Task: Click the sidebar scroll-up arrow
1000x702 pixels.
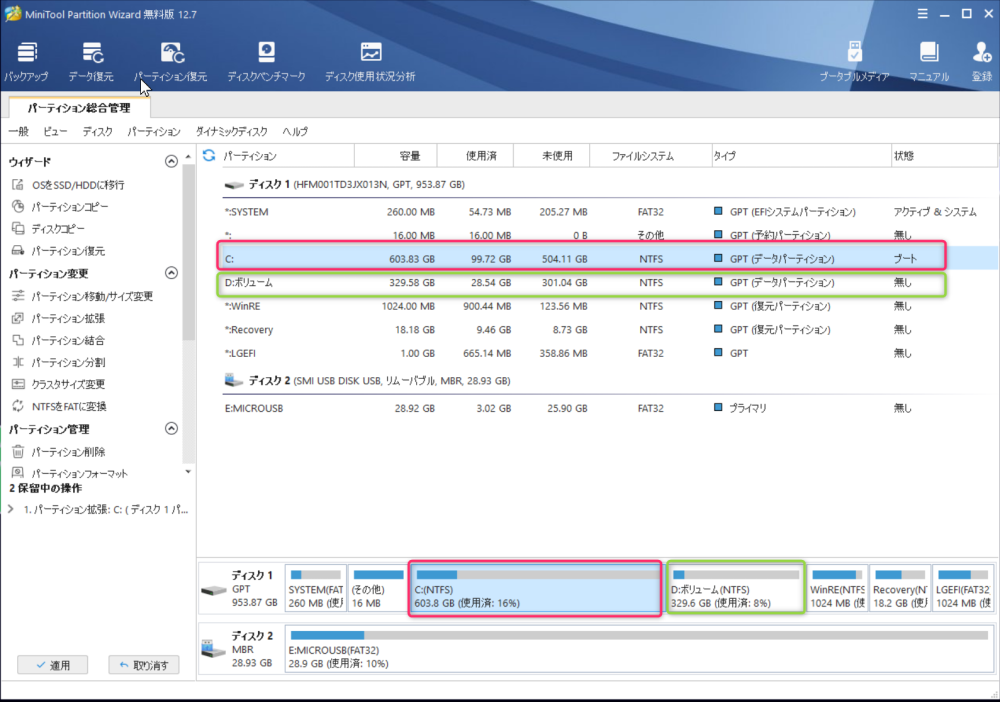Action: click(x=188, y=156)
